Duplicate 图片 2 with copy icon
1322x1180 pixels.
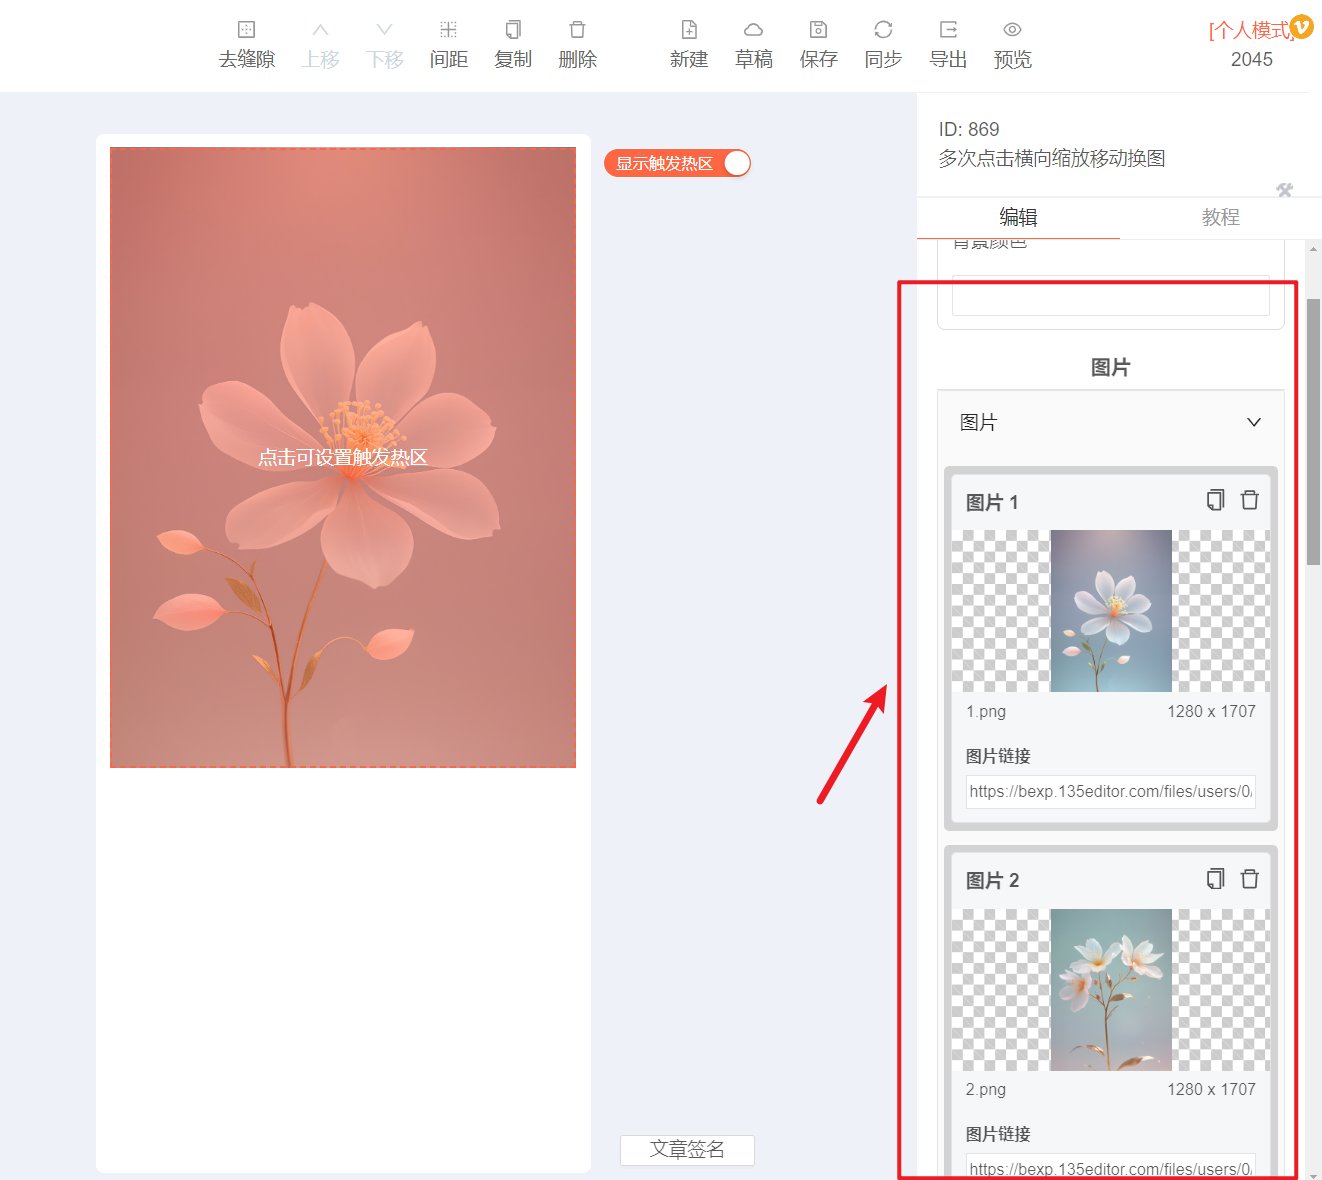click(1215, 879)
